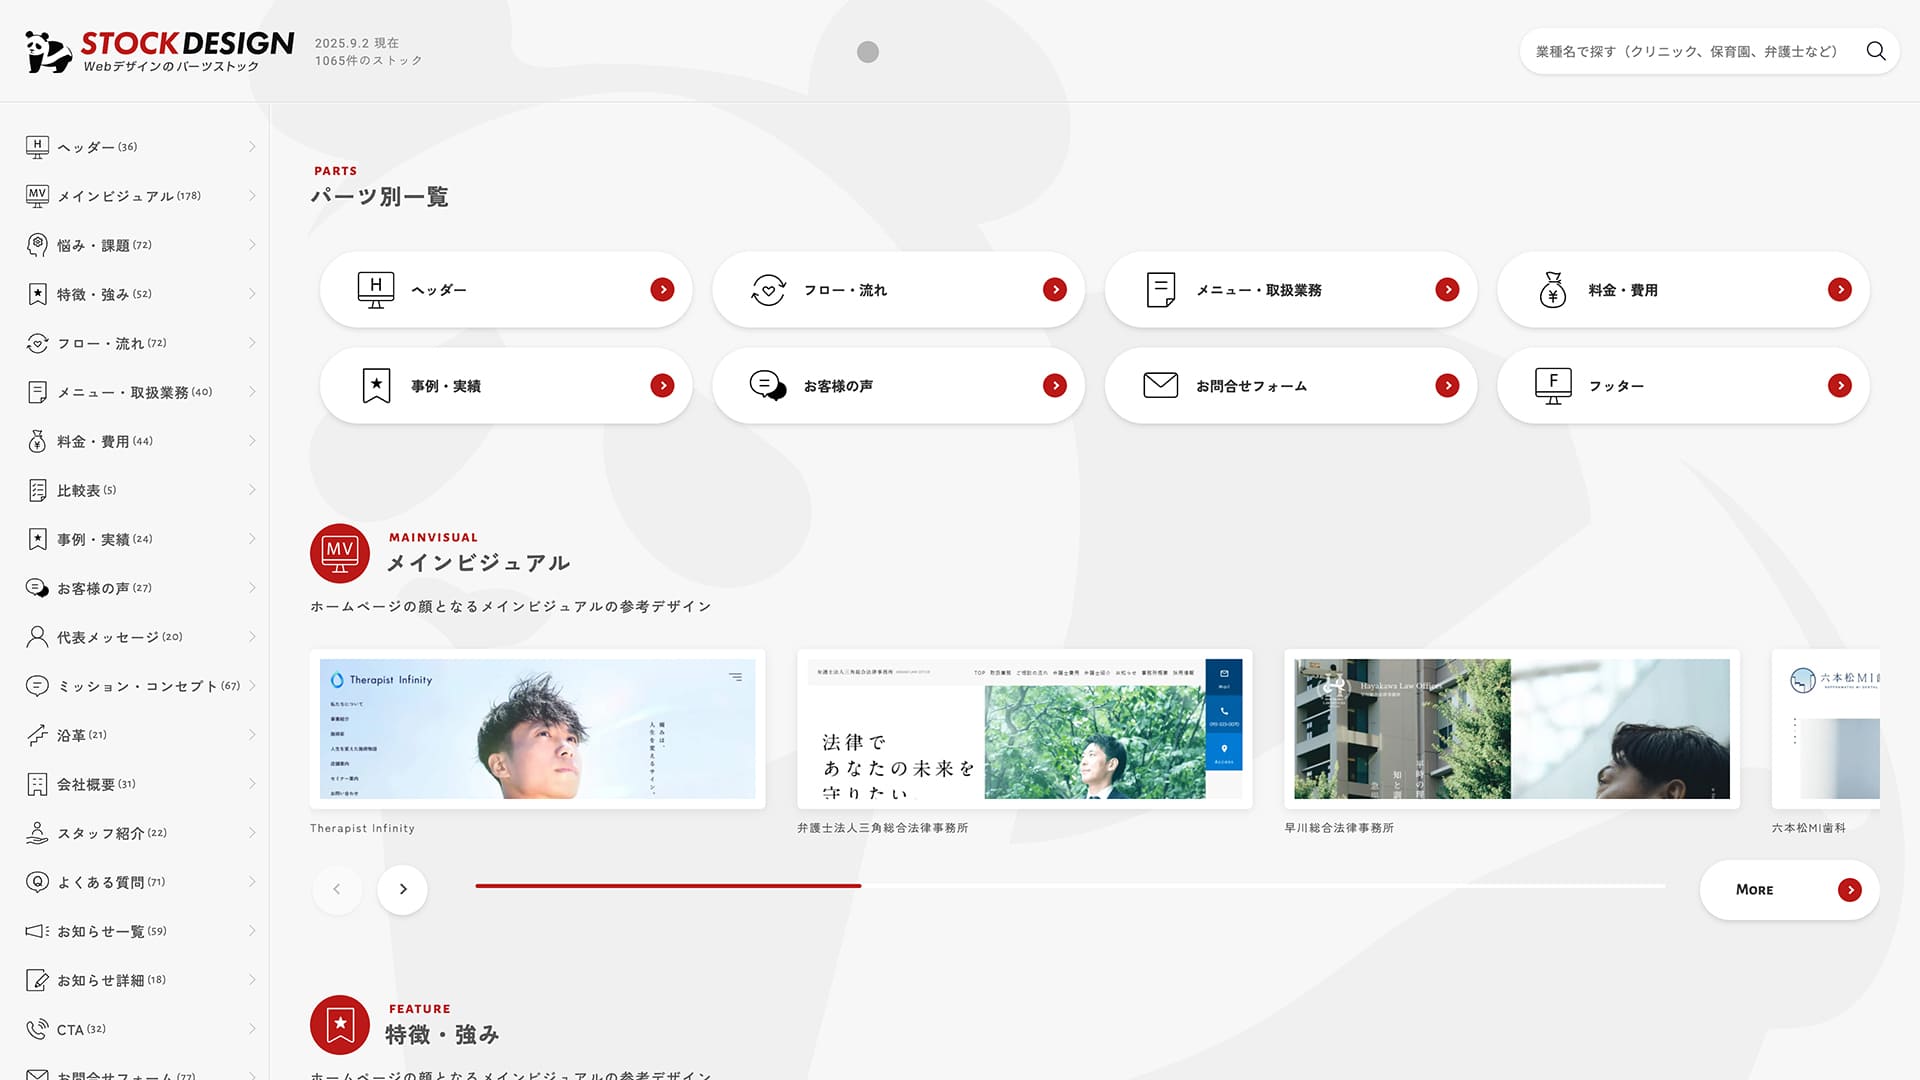Open よくある質問 (71) sidebar menu item
Screen dimensions: 1920x1080
click(140, 882)
